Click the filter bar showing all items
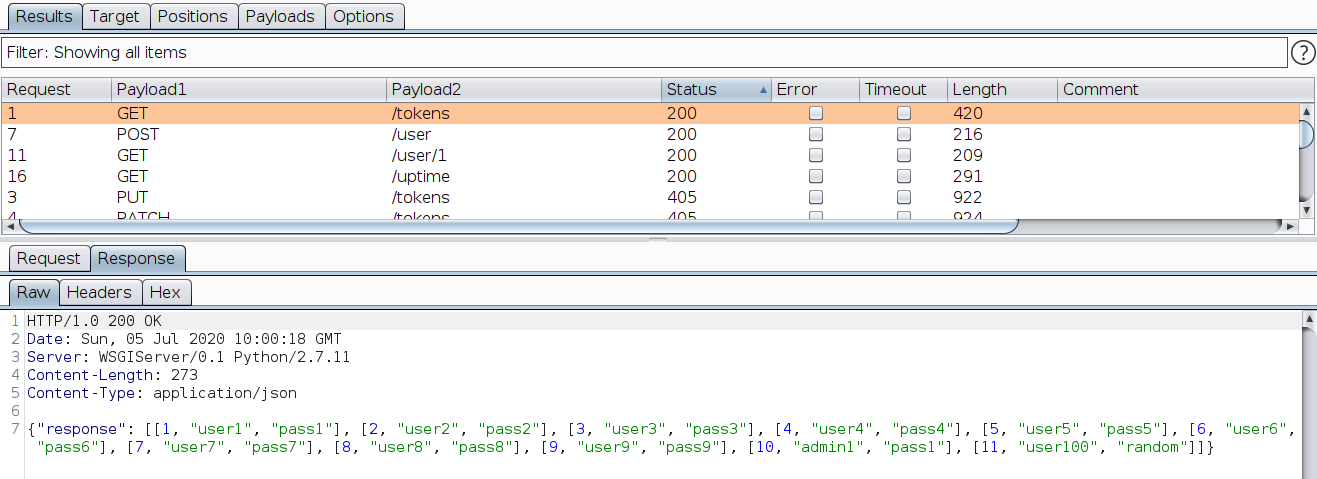Image resolution: width=1317 pixels, height=479 pixels. [x=643, y=52]
